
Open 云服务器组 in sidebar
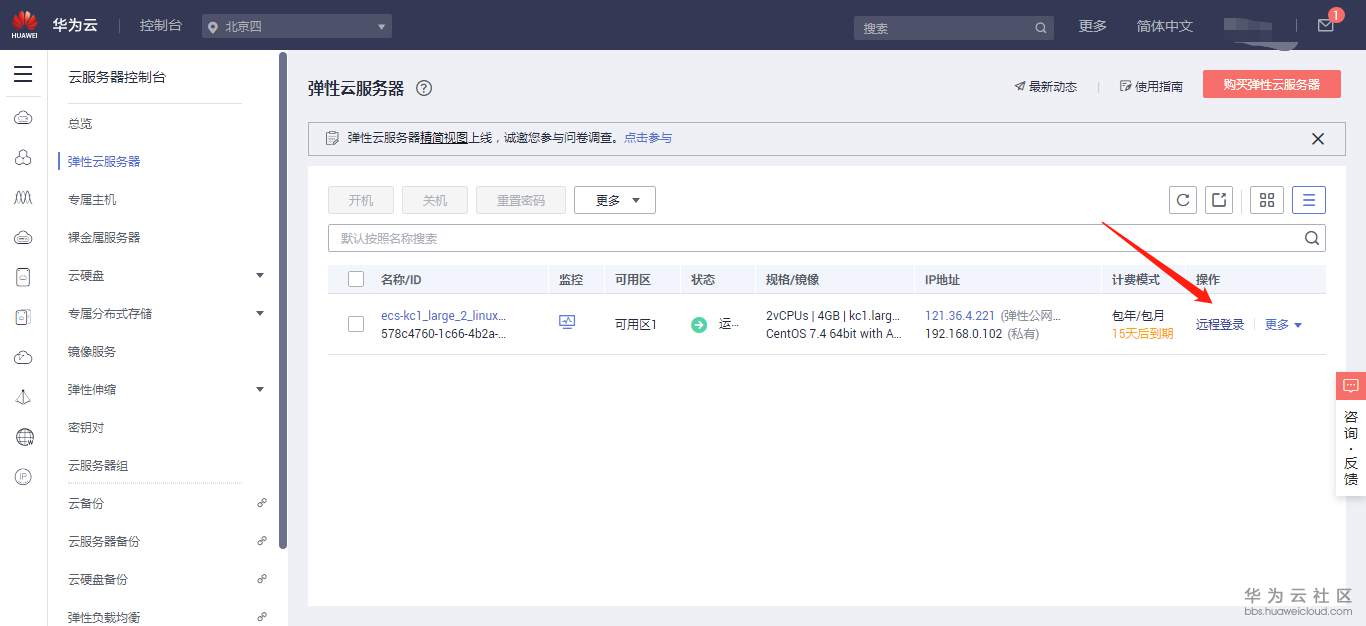pyautogui.click(x=98, y=465)
